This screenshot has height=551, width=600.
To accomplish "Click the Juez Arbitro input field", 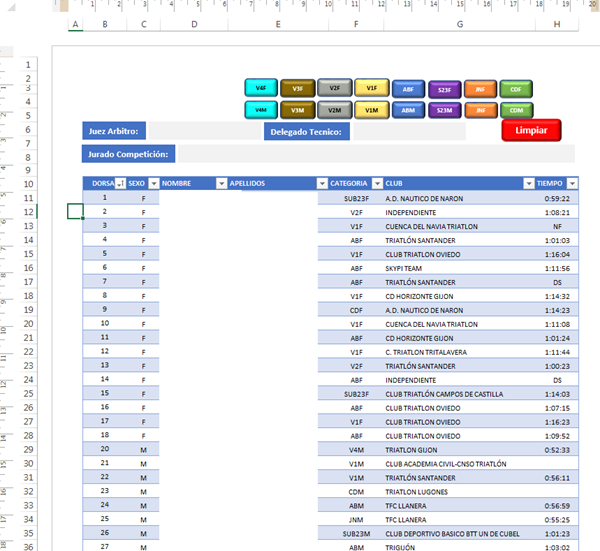I will pyautogui.click(x=204, y=131).
